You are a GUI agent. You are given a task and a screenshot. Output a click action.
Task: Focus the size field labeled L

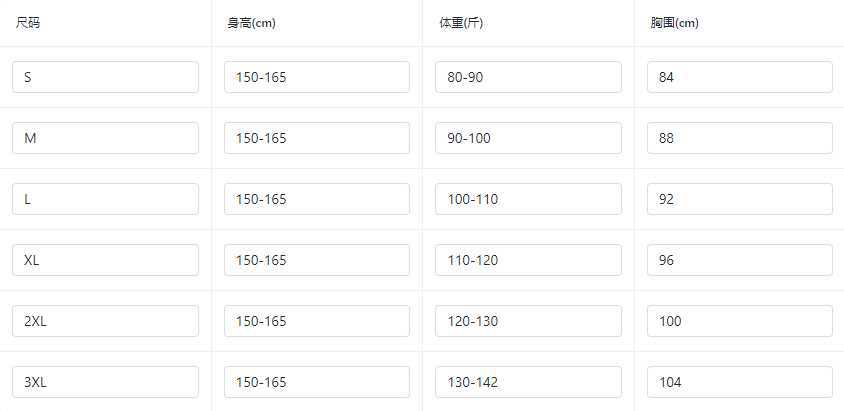tap(105, 199)
